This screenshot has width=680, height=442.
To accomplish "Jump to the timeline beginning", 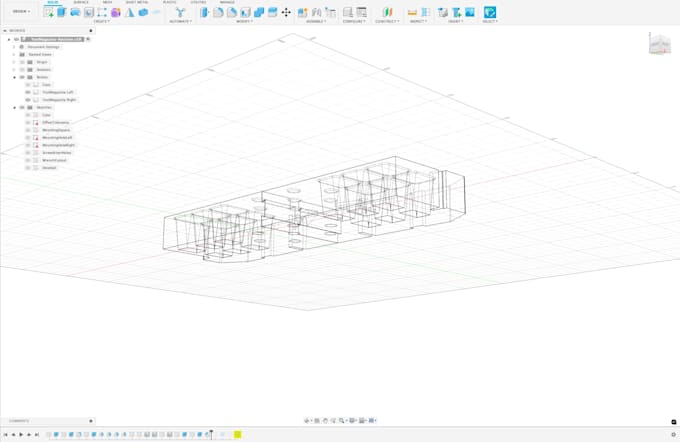I will point(5,434).
